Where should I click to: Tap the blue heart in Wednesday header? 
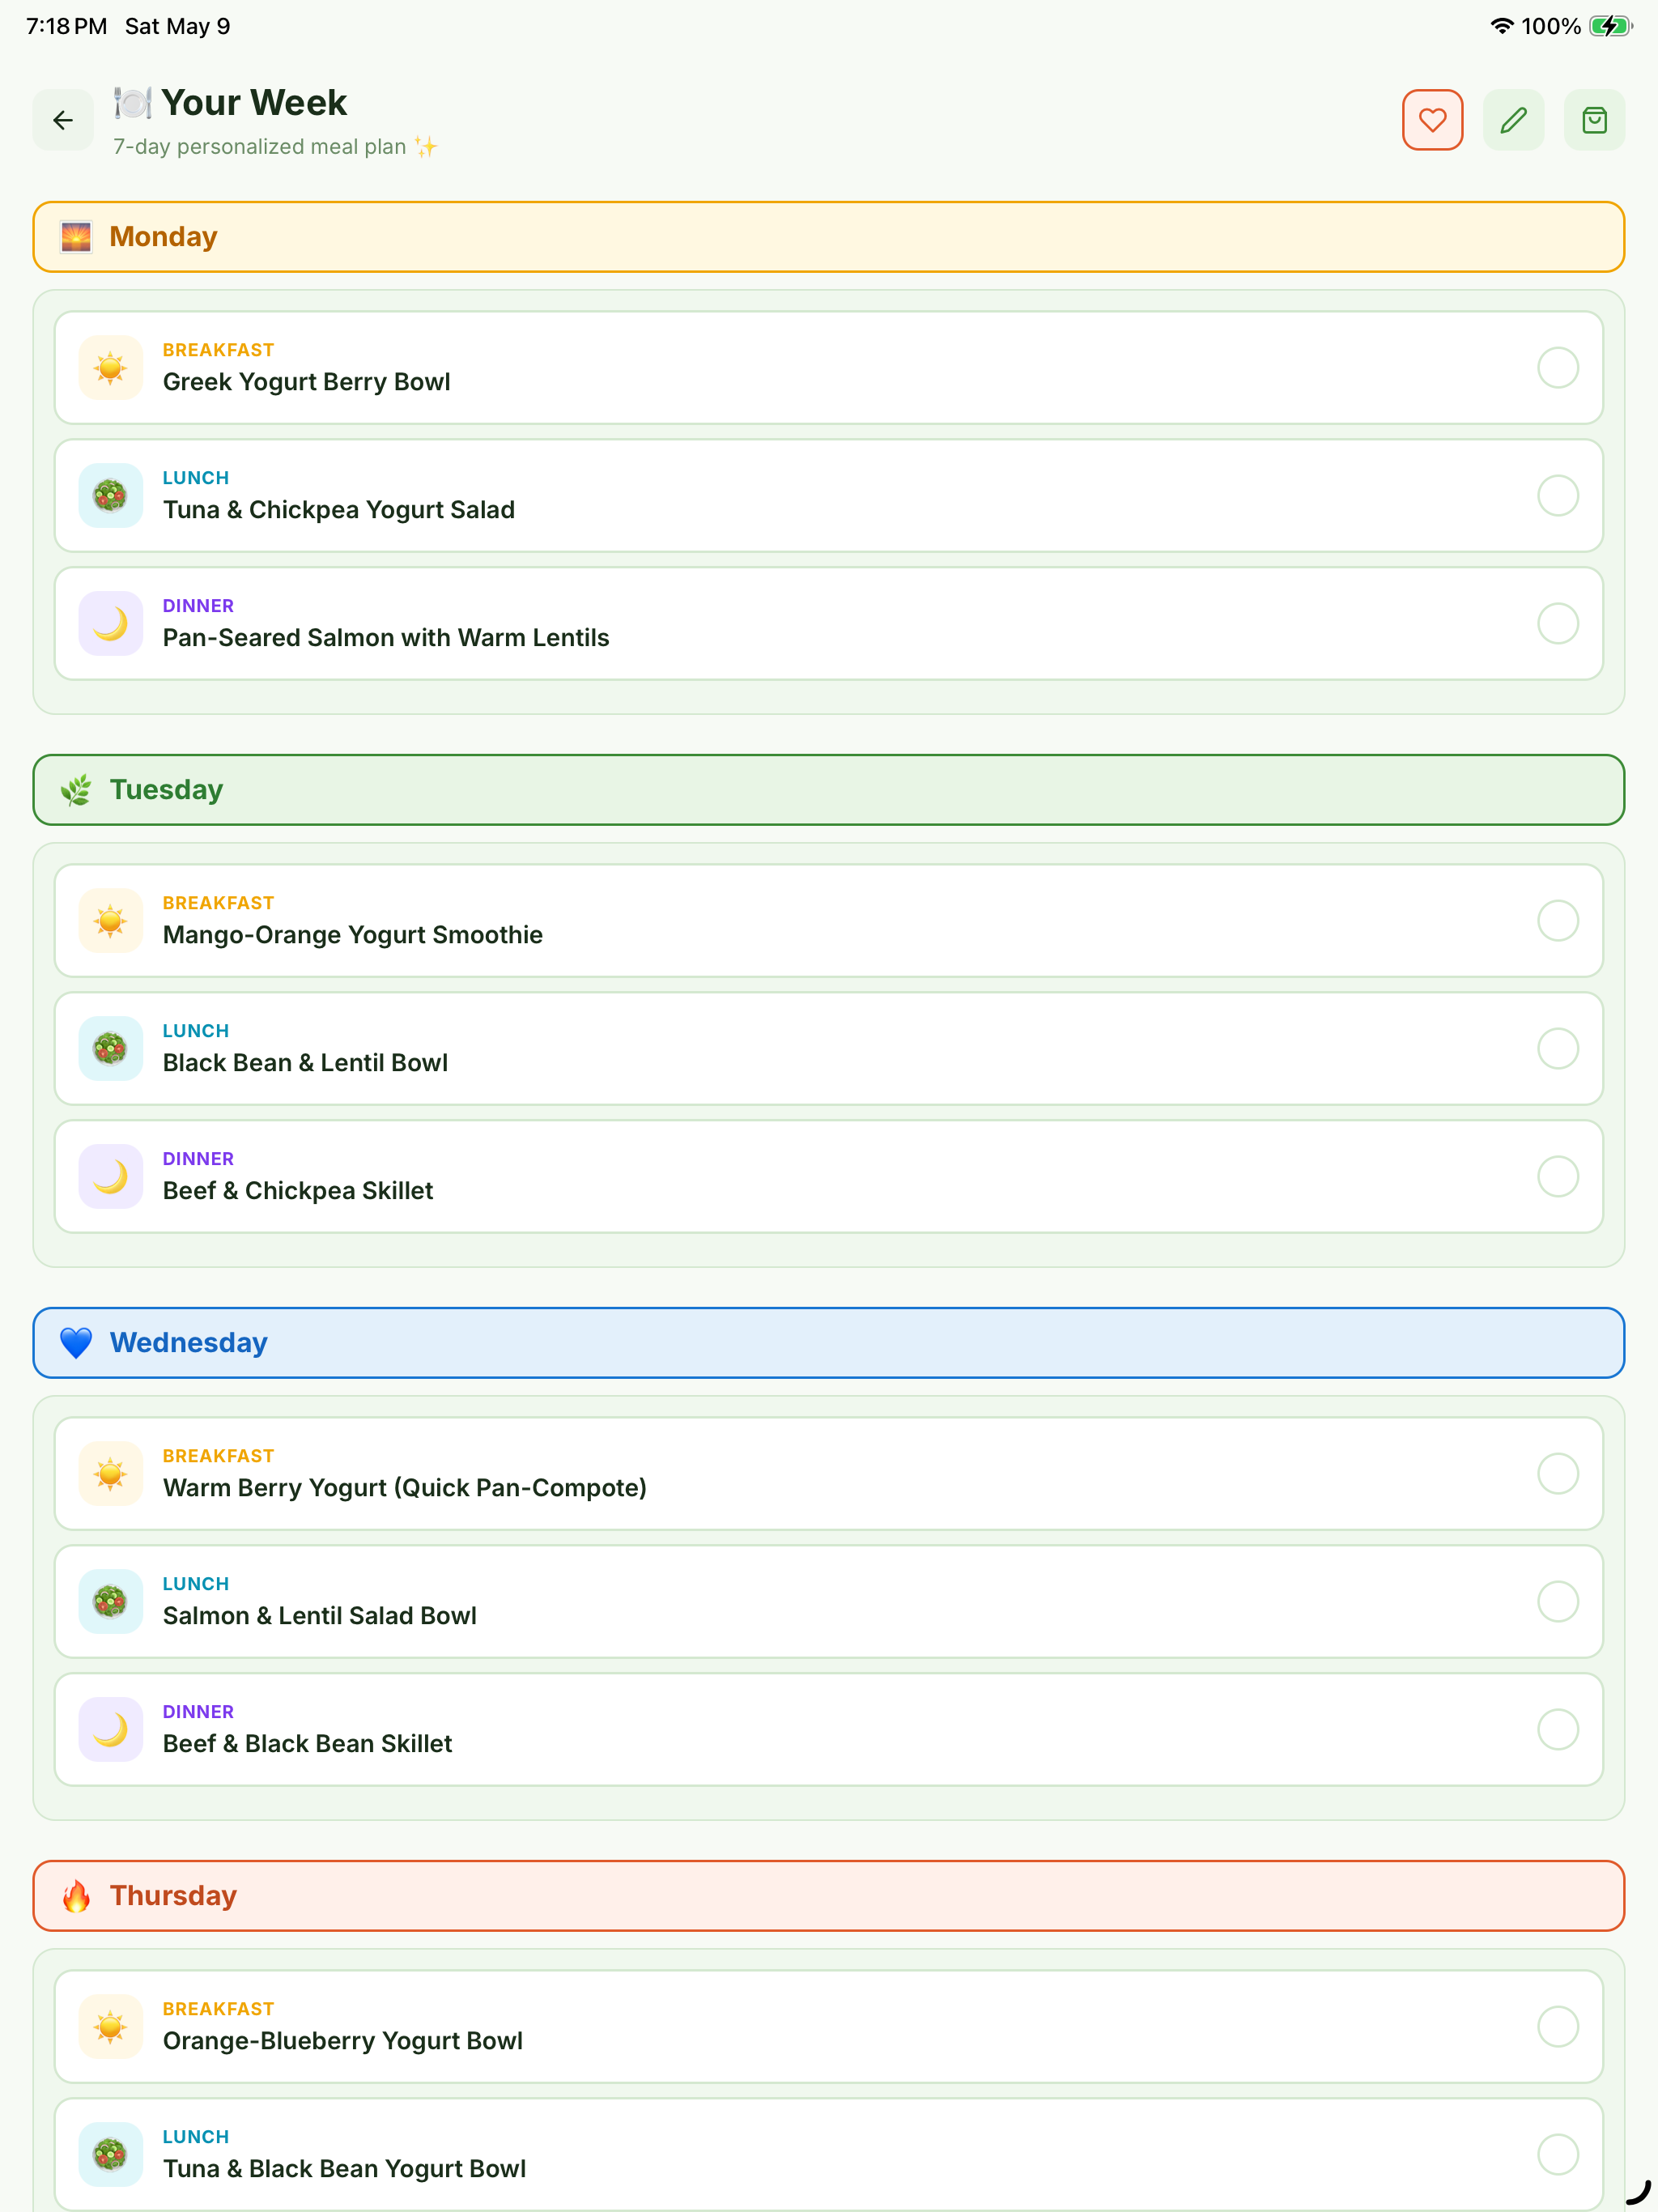coord(76,1343)
